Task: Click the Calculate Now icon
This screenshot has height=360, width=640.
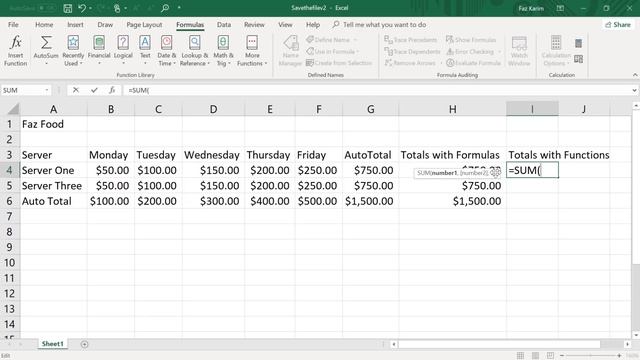Action: click(x=578, y=43)
